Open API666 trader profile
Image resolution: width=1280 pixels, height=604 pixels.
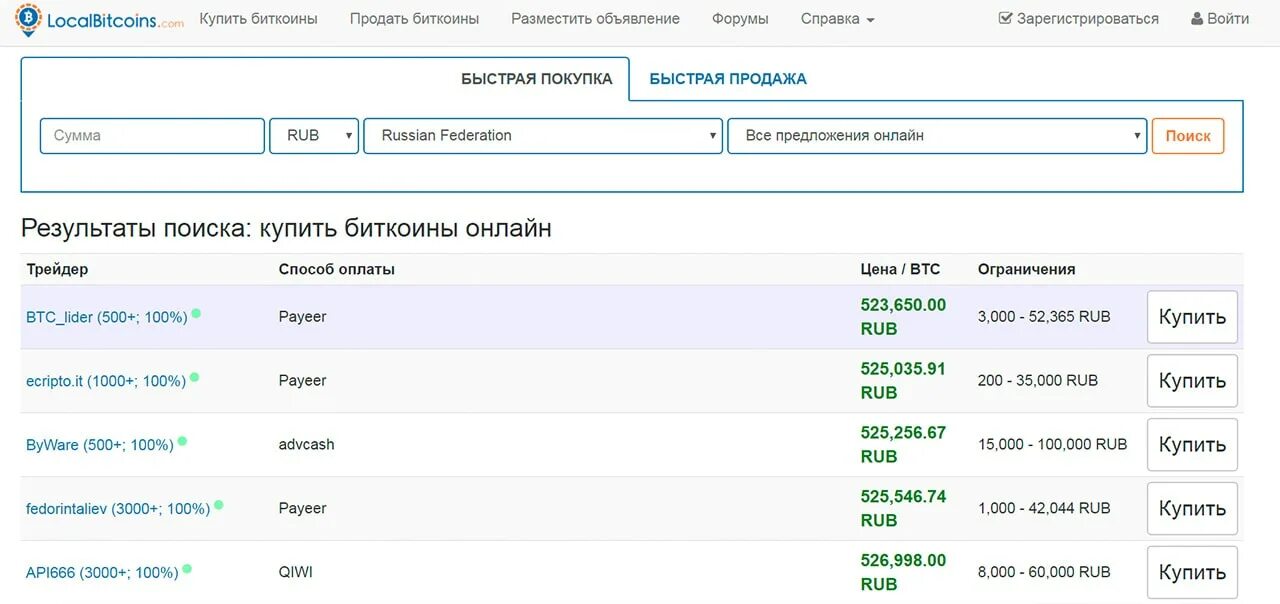tap(102, 573)
